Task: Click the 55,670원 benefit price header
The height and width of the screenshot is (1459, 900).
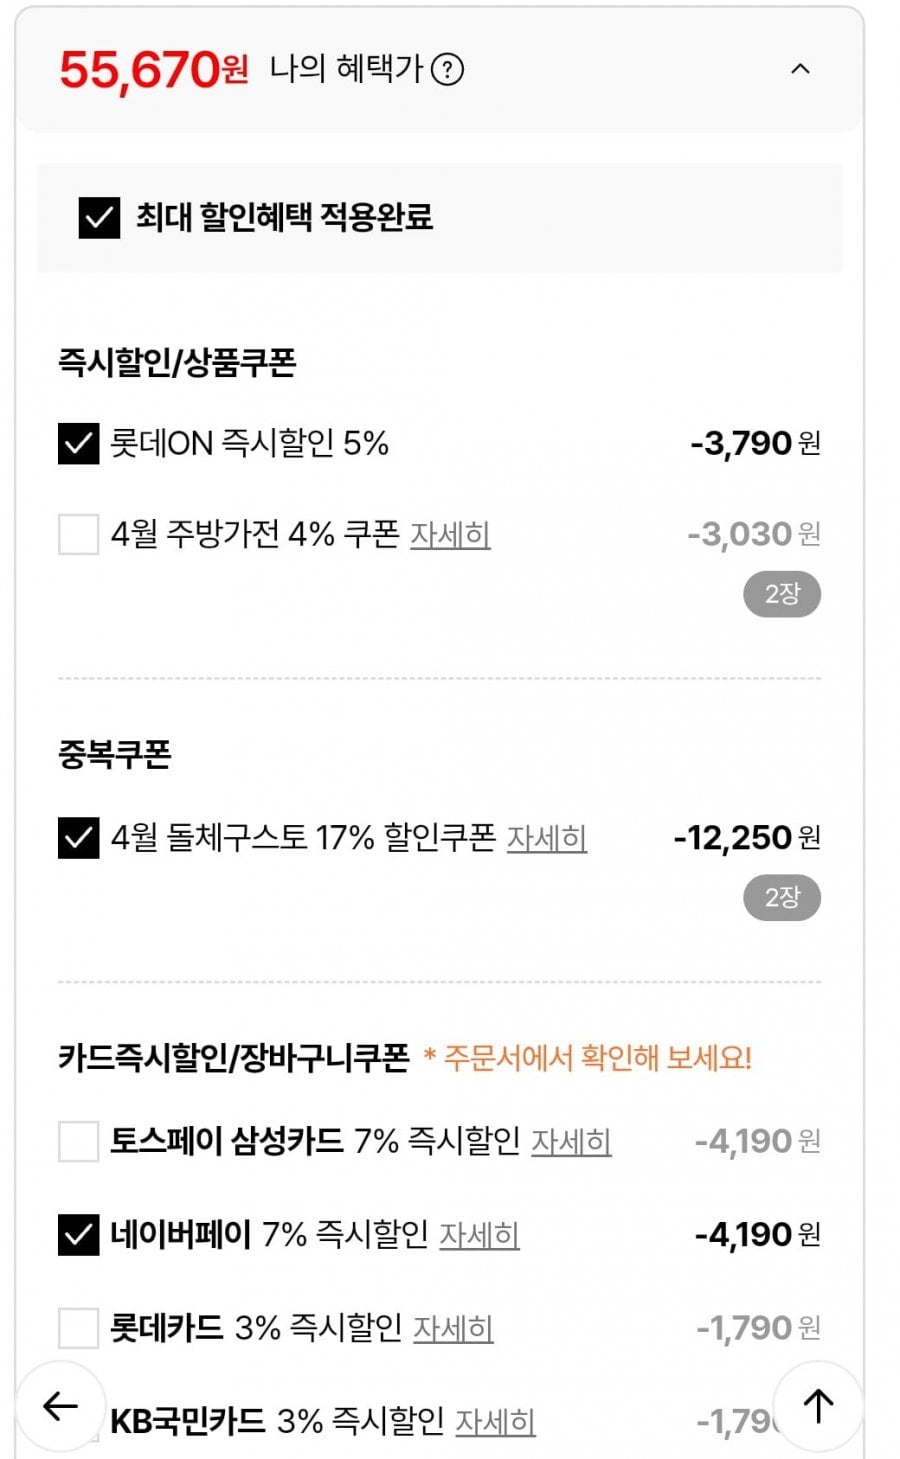Action: [154, 70]
